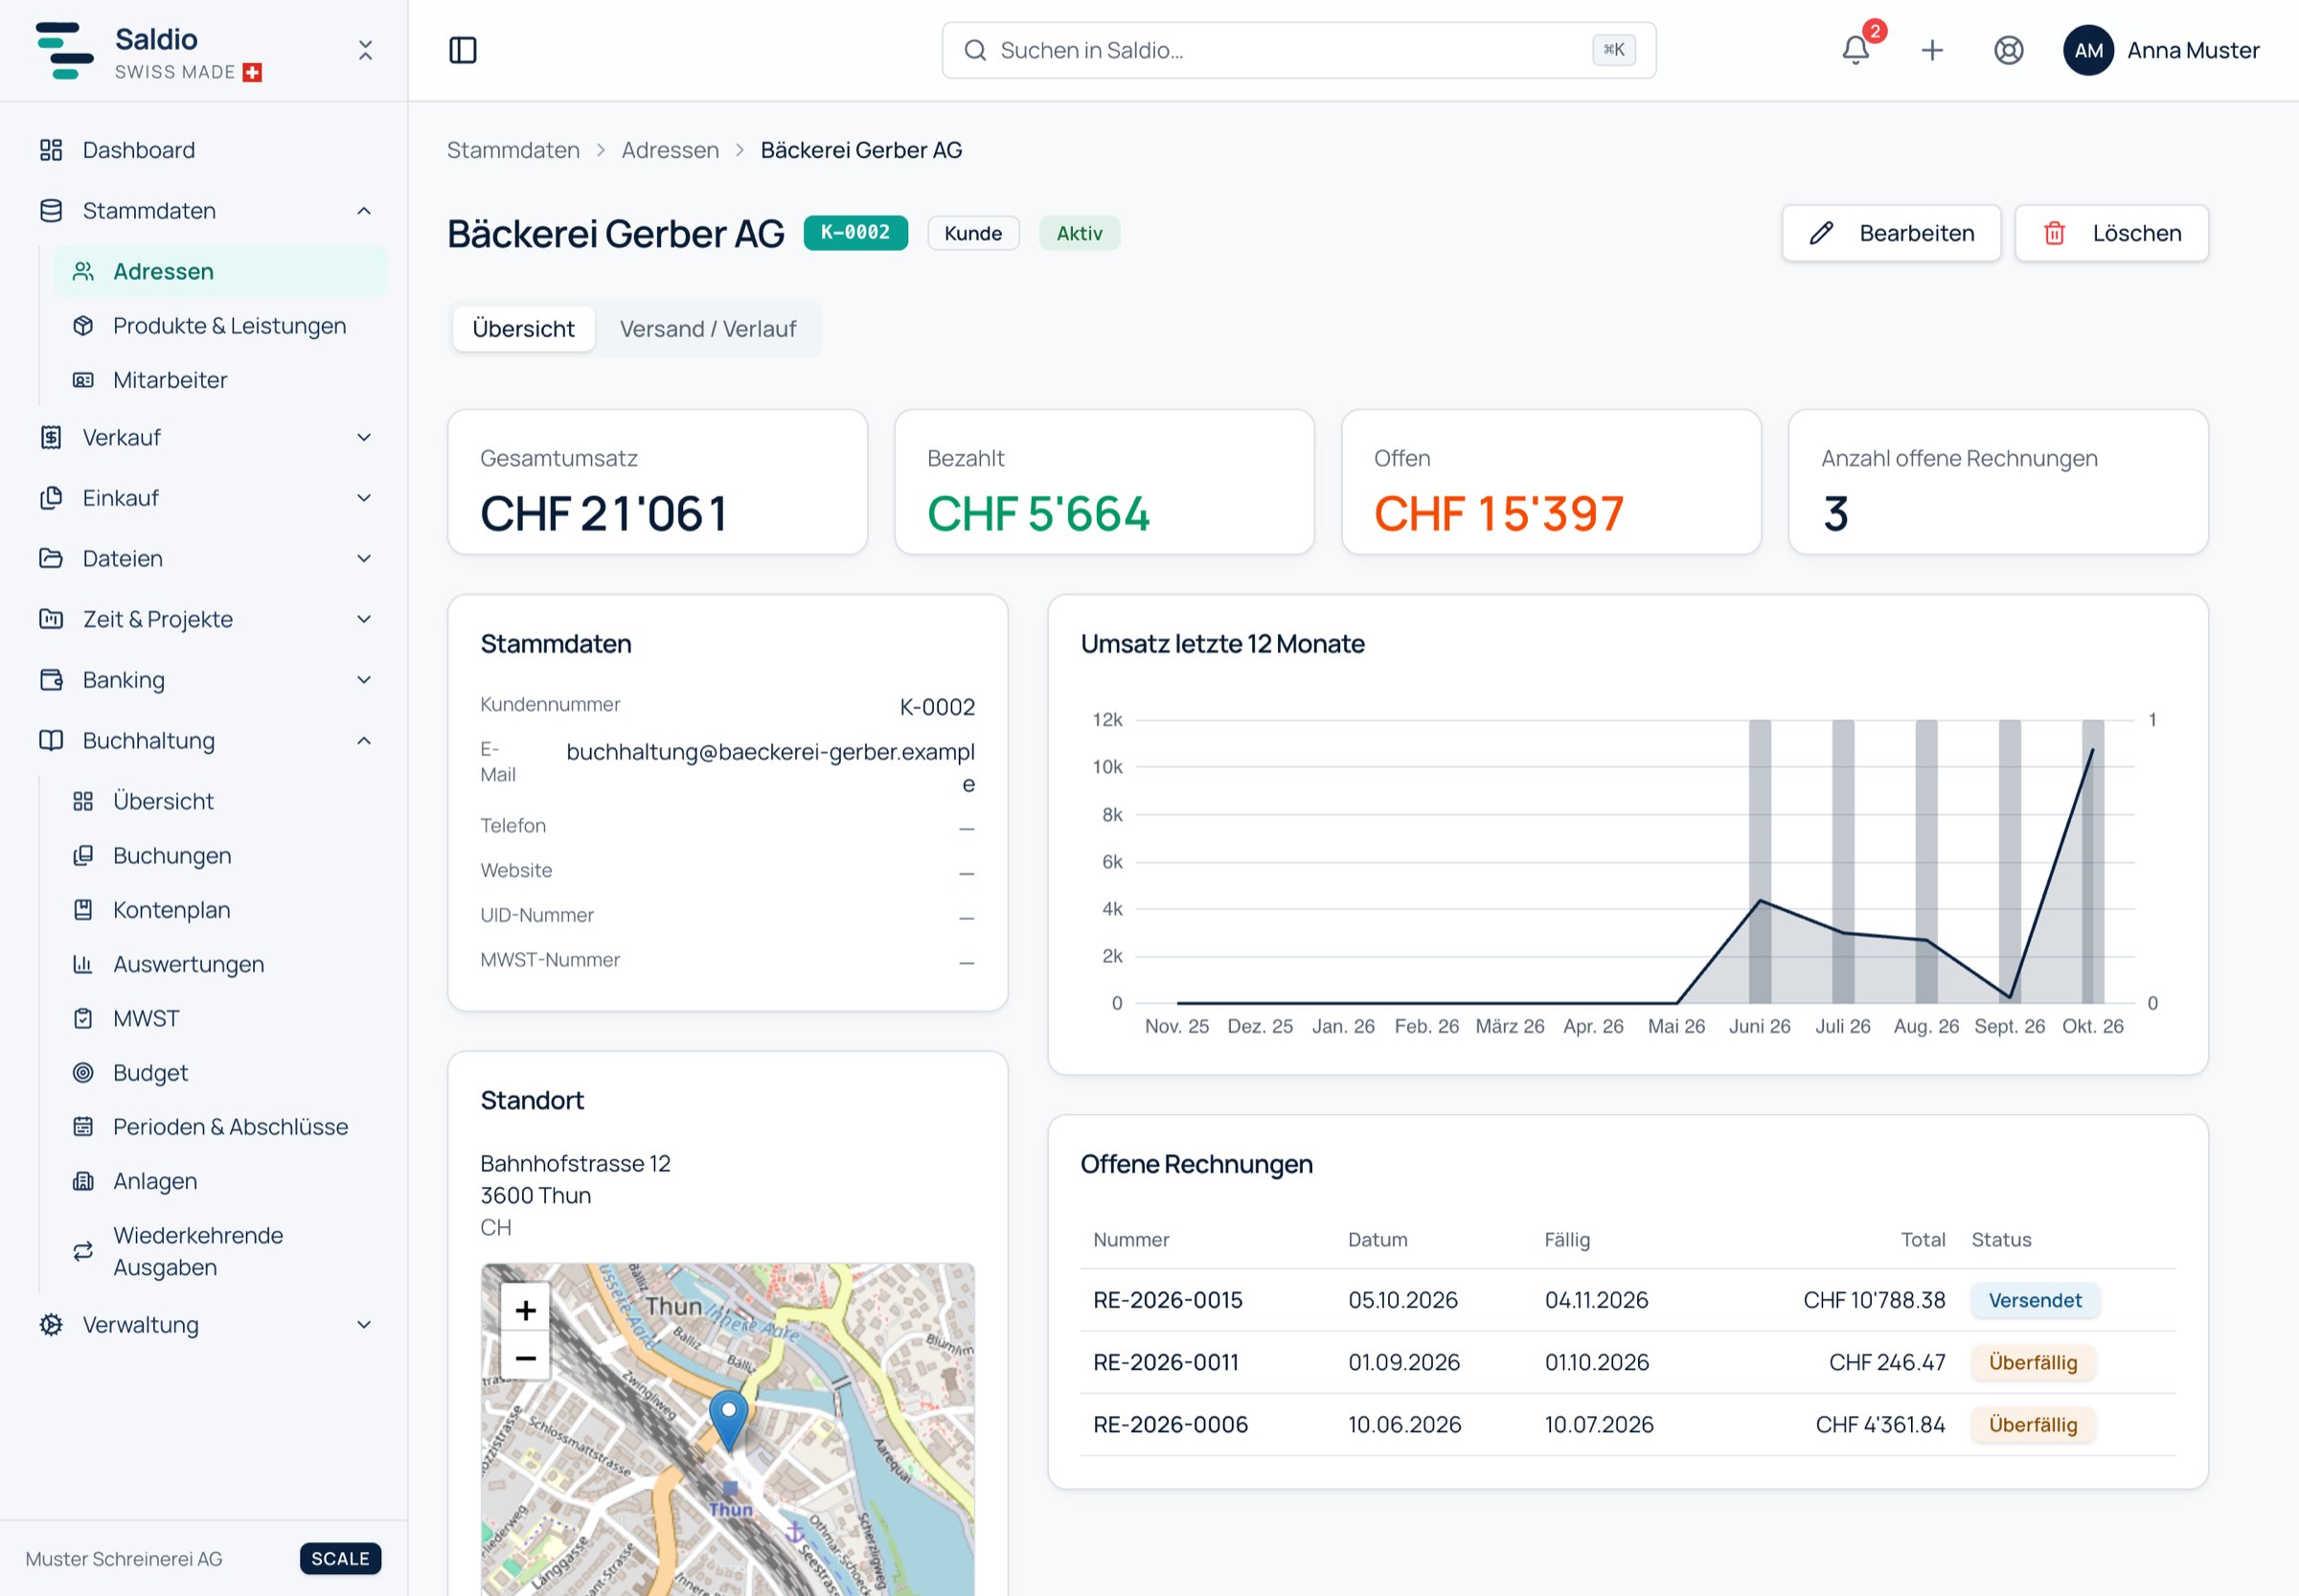Screen dimensions: 2299x1596
Task: Select Adressen in the sidebar
Action: coord(220,272)
